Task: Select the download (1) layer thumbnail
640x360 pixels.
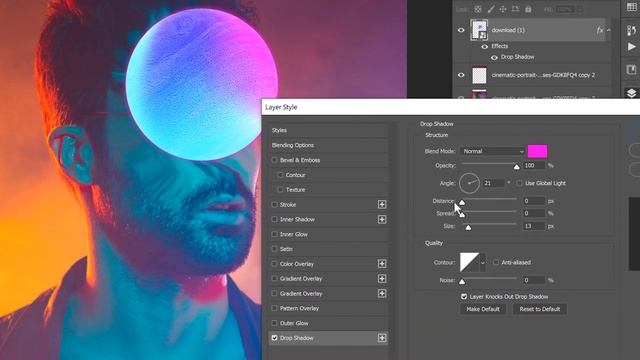Action: point(479,30)
